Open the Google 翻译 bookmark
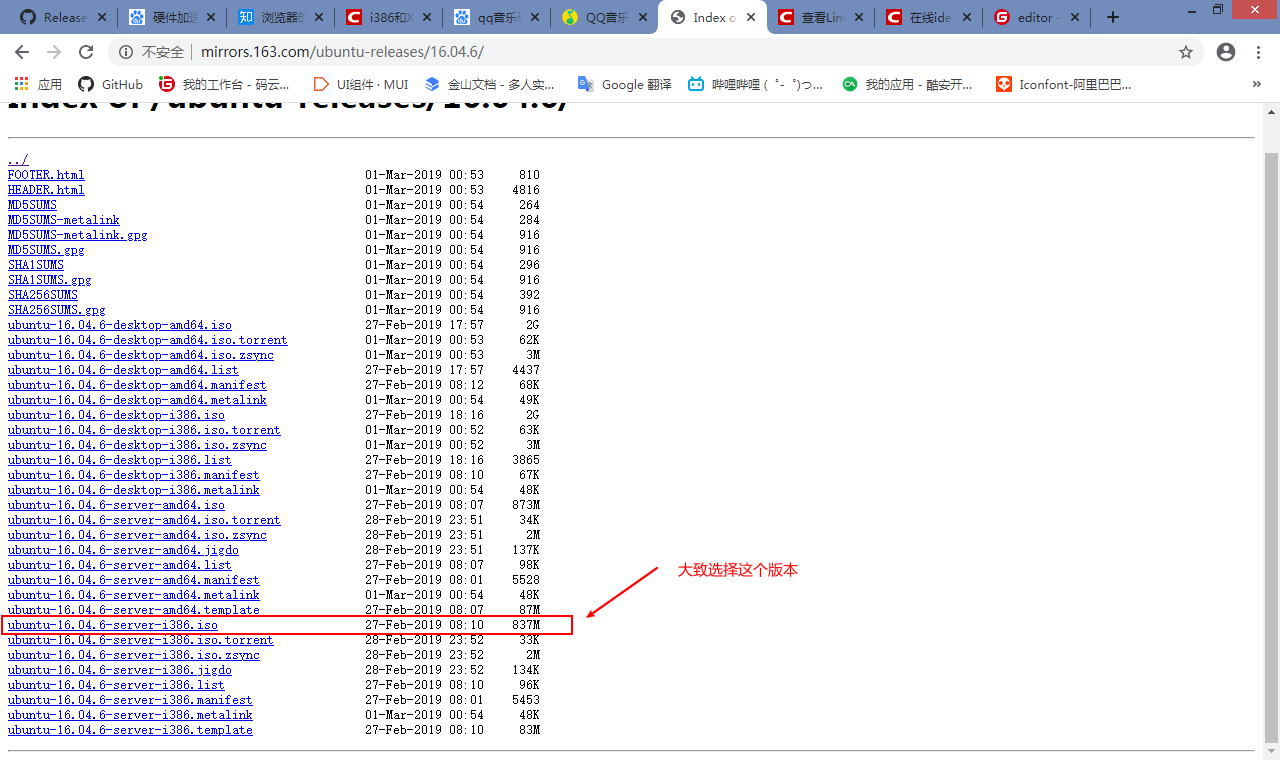This screenshot has height=760, width=1280. tap(624, 84)
